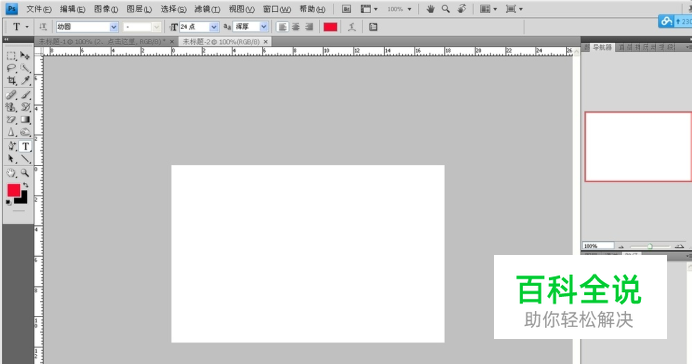Viewport: 692px width, 364px height.
Task: Select the Path Selection tool
Action: tap(11, 159)
